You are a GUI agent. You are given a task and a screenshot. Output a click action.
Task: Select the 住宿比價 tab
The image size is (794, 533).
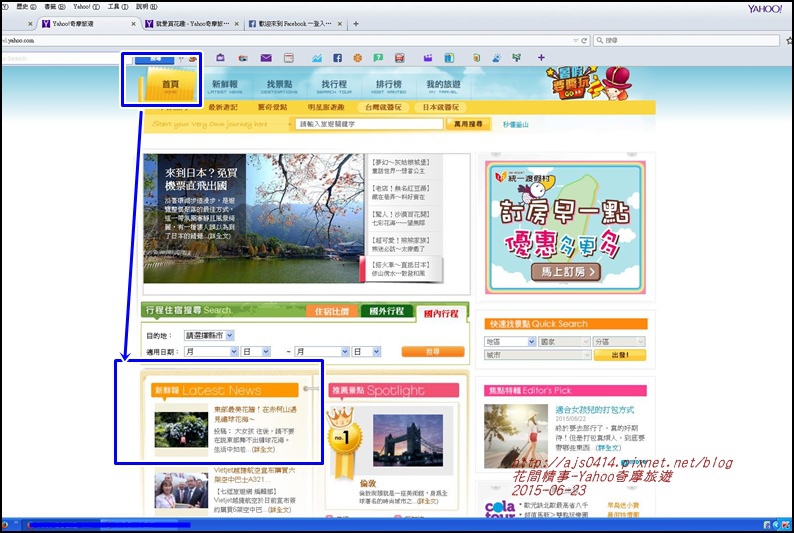pyautogui.click(x=332, y=312)
